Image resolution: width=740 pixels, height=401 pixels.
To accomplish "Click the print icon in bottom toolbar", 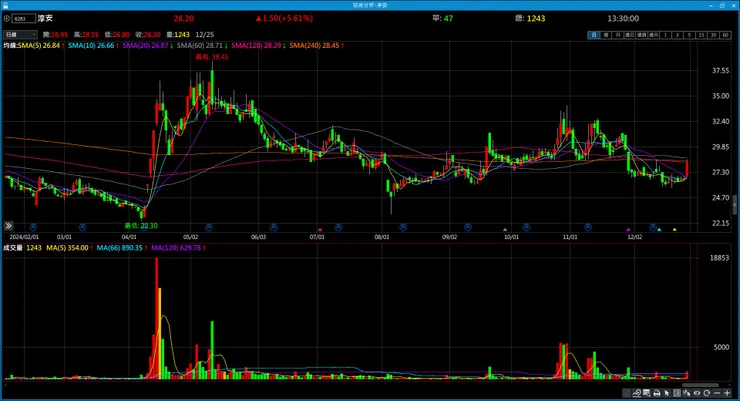I will [x=656, y=393].
